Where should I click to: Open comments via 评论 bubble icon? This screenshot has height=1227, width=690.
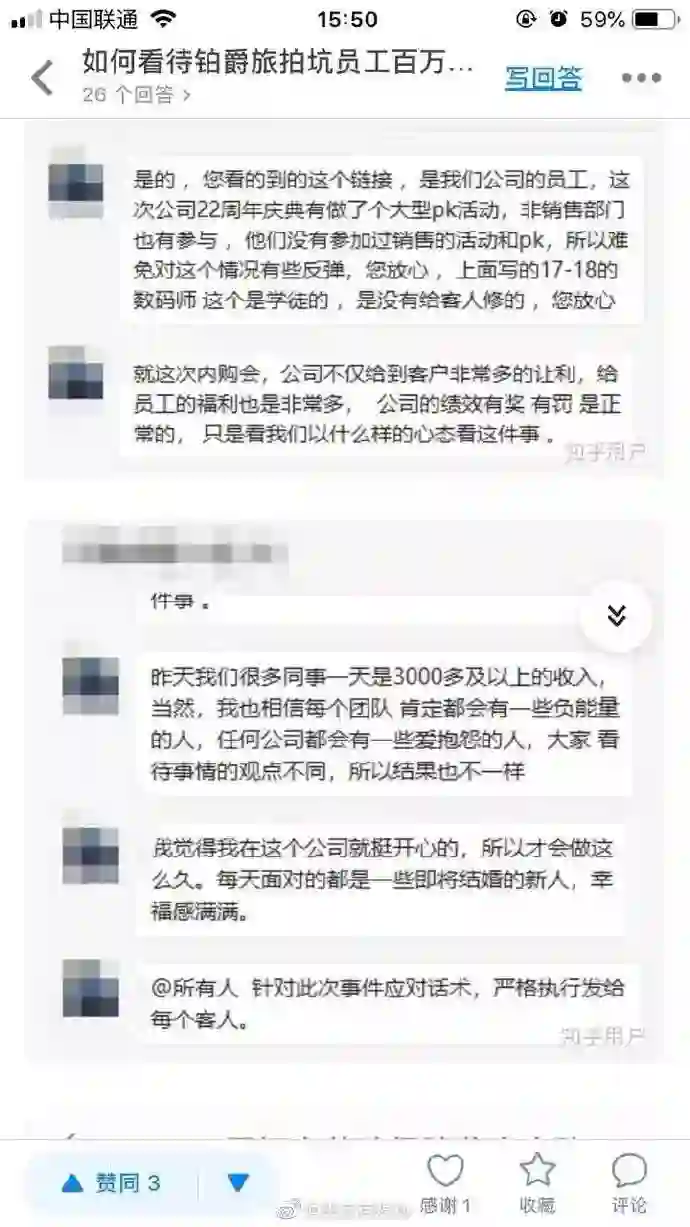(x=629, y=1170)
